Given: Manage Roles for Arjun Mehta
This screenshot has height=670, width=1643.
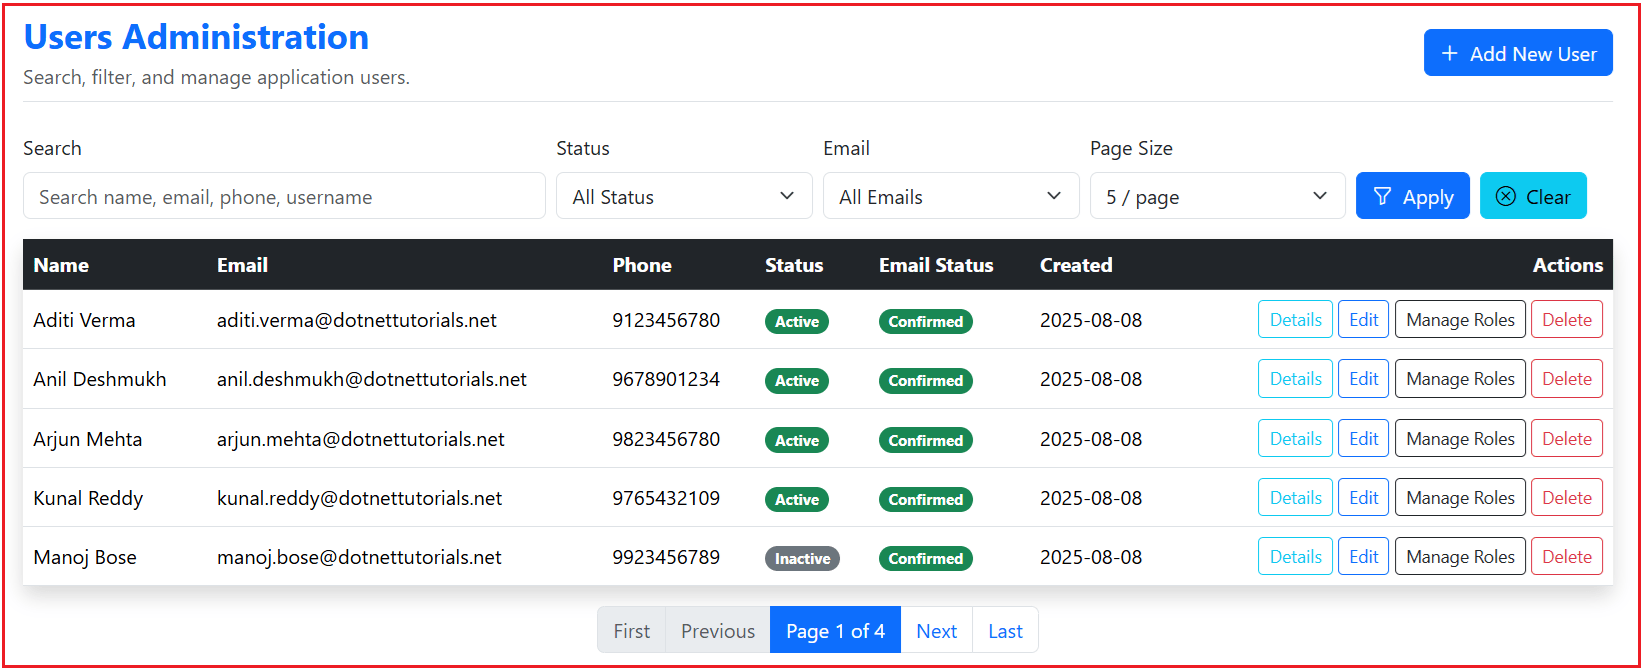Looking at the screenshot, I should tap(1460, 438).
